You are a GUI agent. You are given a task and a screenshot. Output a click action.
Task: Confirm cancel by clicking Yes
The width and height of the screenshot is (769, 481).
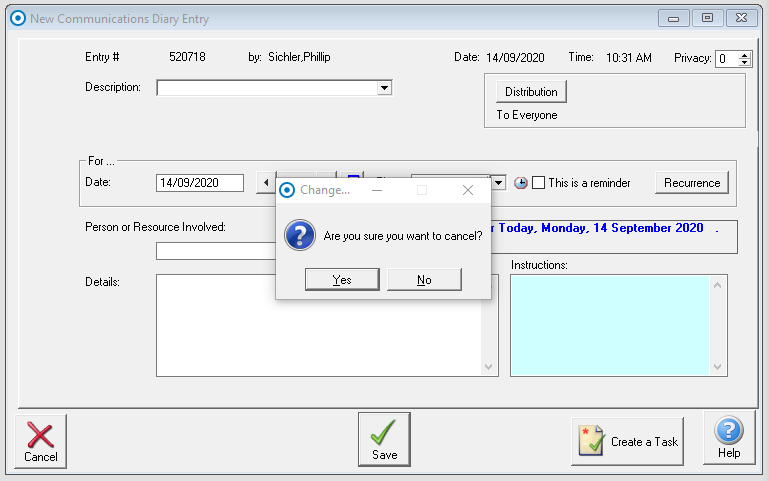[x=342, y=280]
